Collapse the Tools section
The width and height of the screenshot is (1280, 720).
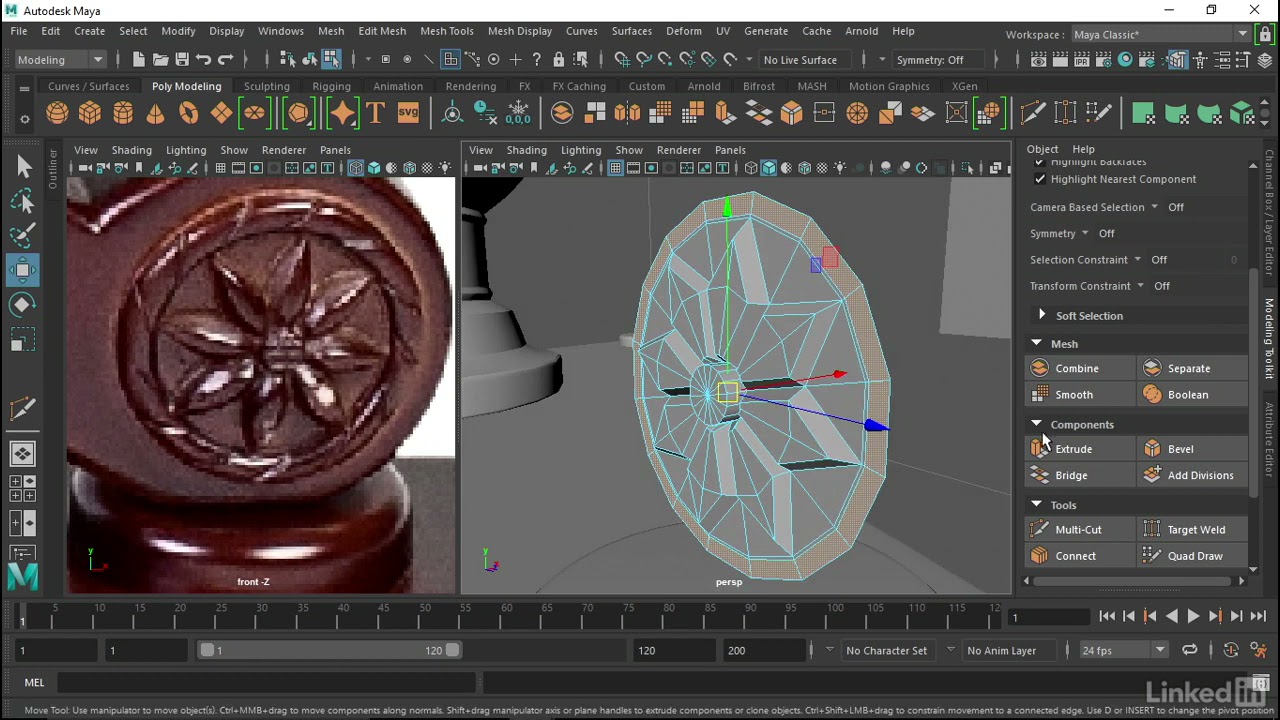pyautogui.click(x=1037, y=505)
